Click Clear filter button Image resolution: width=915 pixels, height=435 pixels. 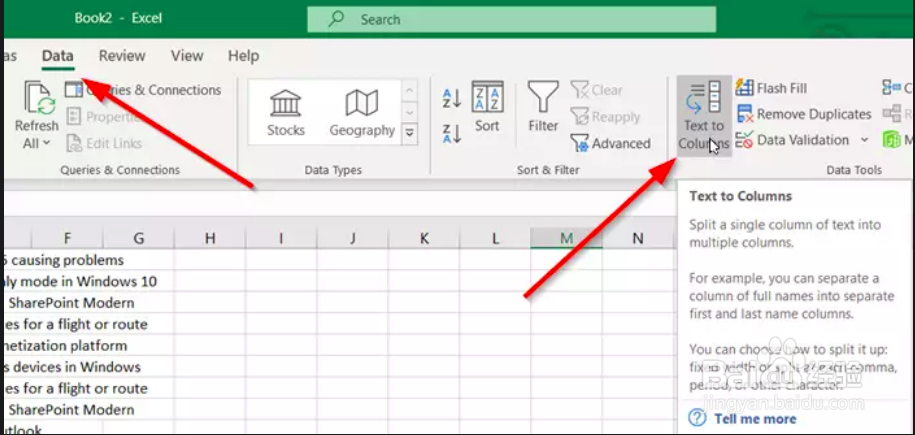point(596,90)
